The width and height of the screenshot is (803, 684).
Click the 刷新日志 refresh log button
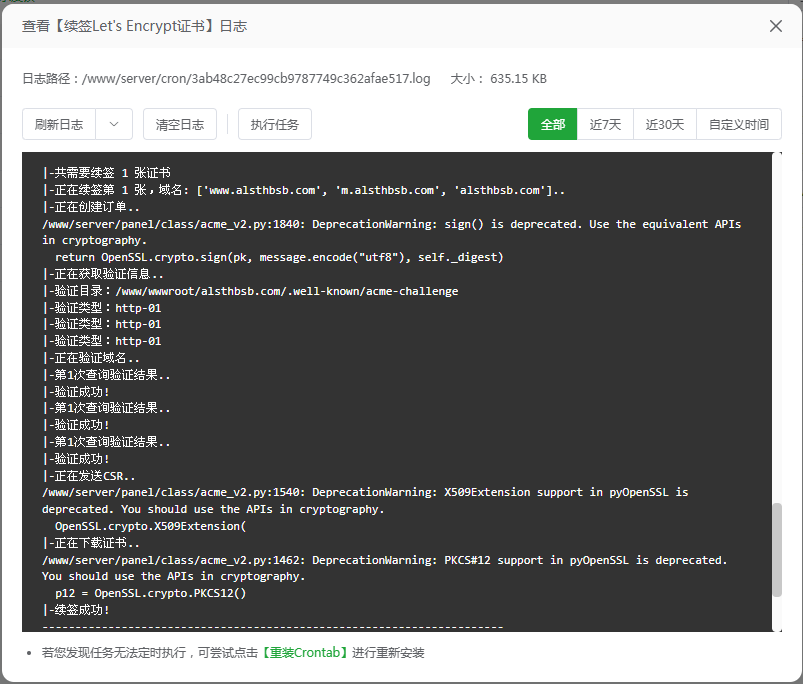click(59, 124)
